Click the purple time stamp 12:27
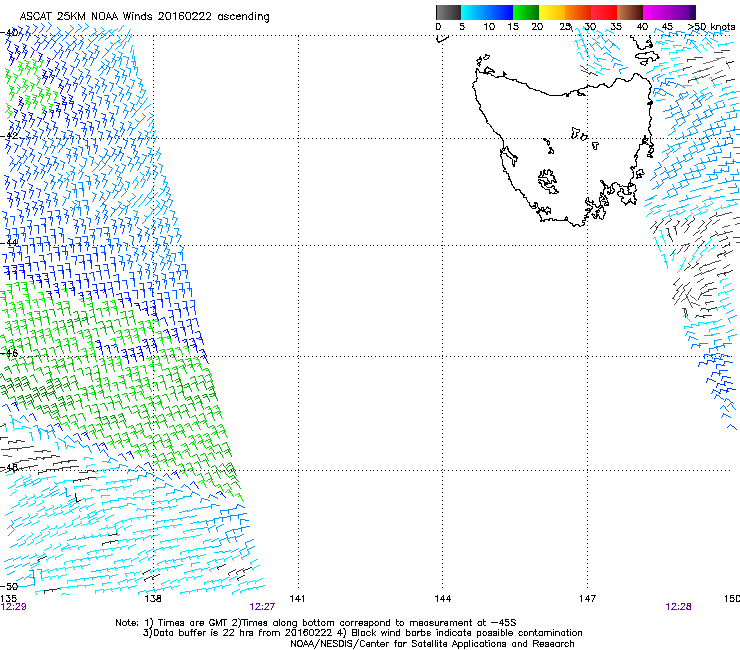This screenshot has width=740, height=650. (x=262, y=607)
